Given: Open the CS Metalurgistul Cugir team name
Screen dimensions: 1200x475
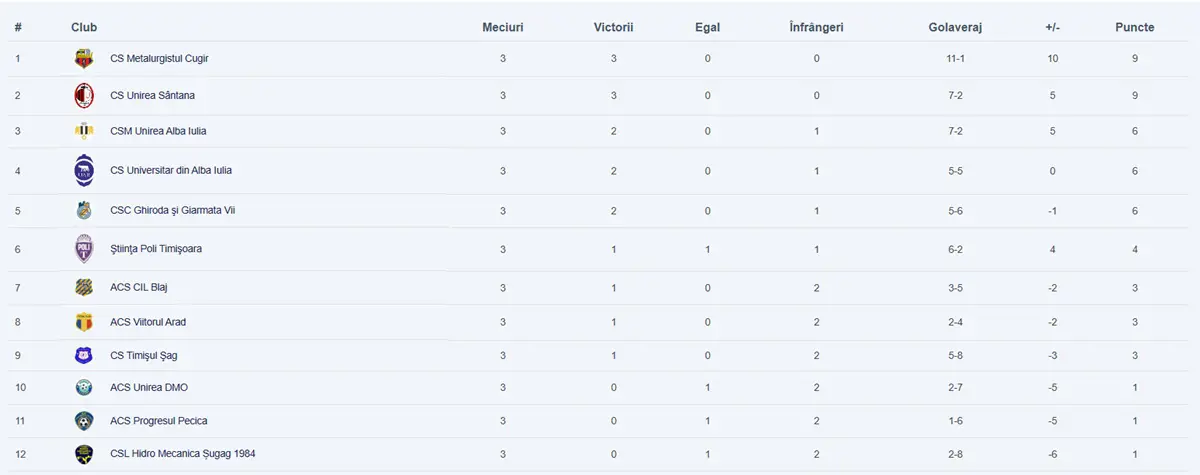Looking at the screenshot, I should click(159, 59).
